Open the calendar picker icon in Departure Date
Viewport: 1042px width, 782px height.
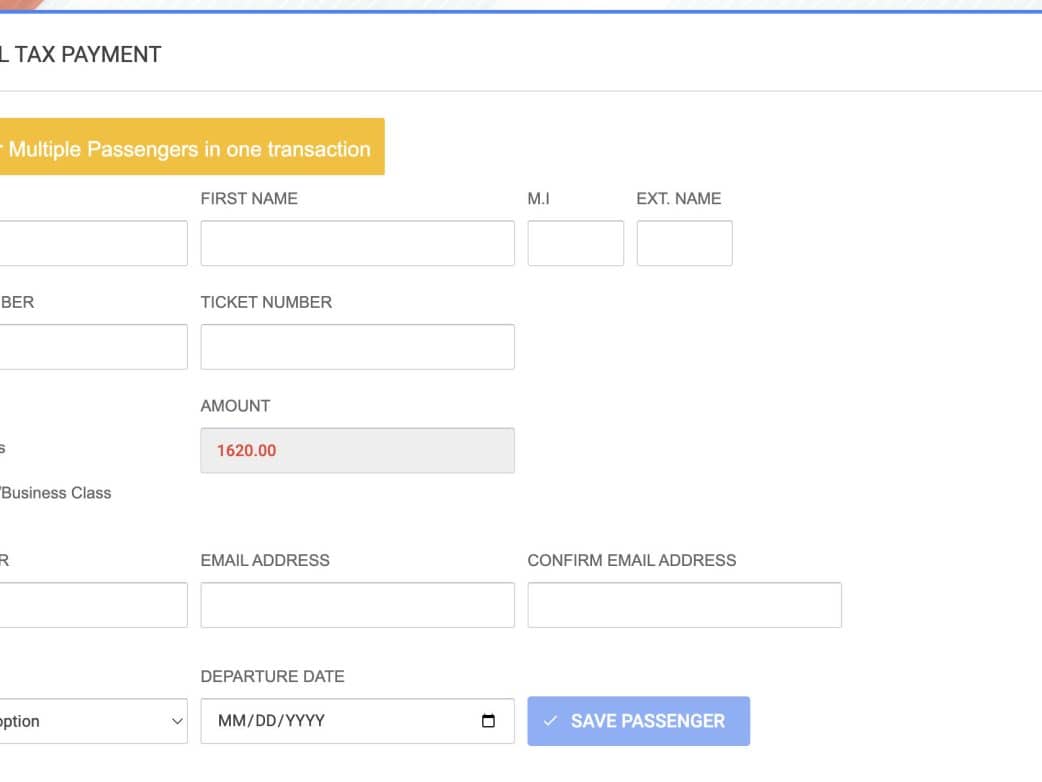pyautogui.click(x=488, y=721)
